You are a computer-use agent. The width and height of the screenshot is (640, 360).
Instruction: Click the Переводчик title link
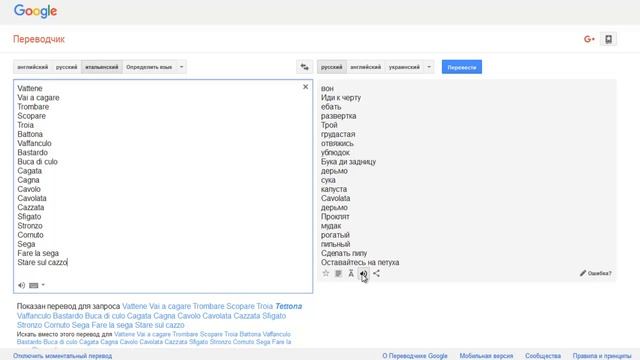(x=39, y=39)
